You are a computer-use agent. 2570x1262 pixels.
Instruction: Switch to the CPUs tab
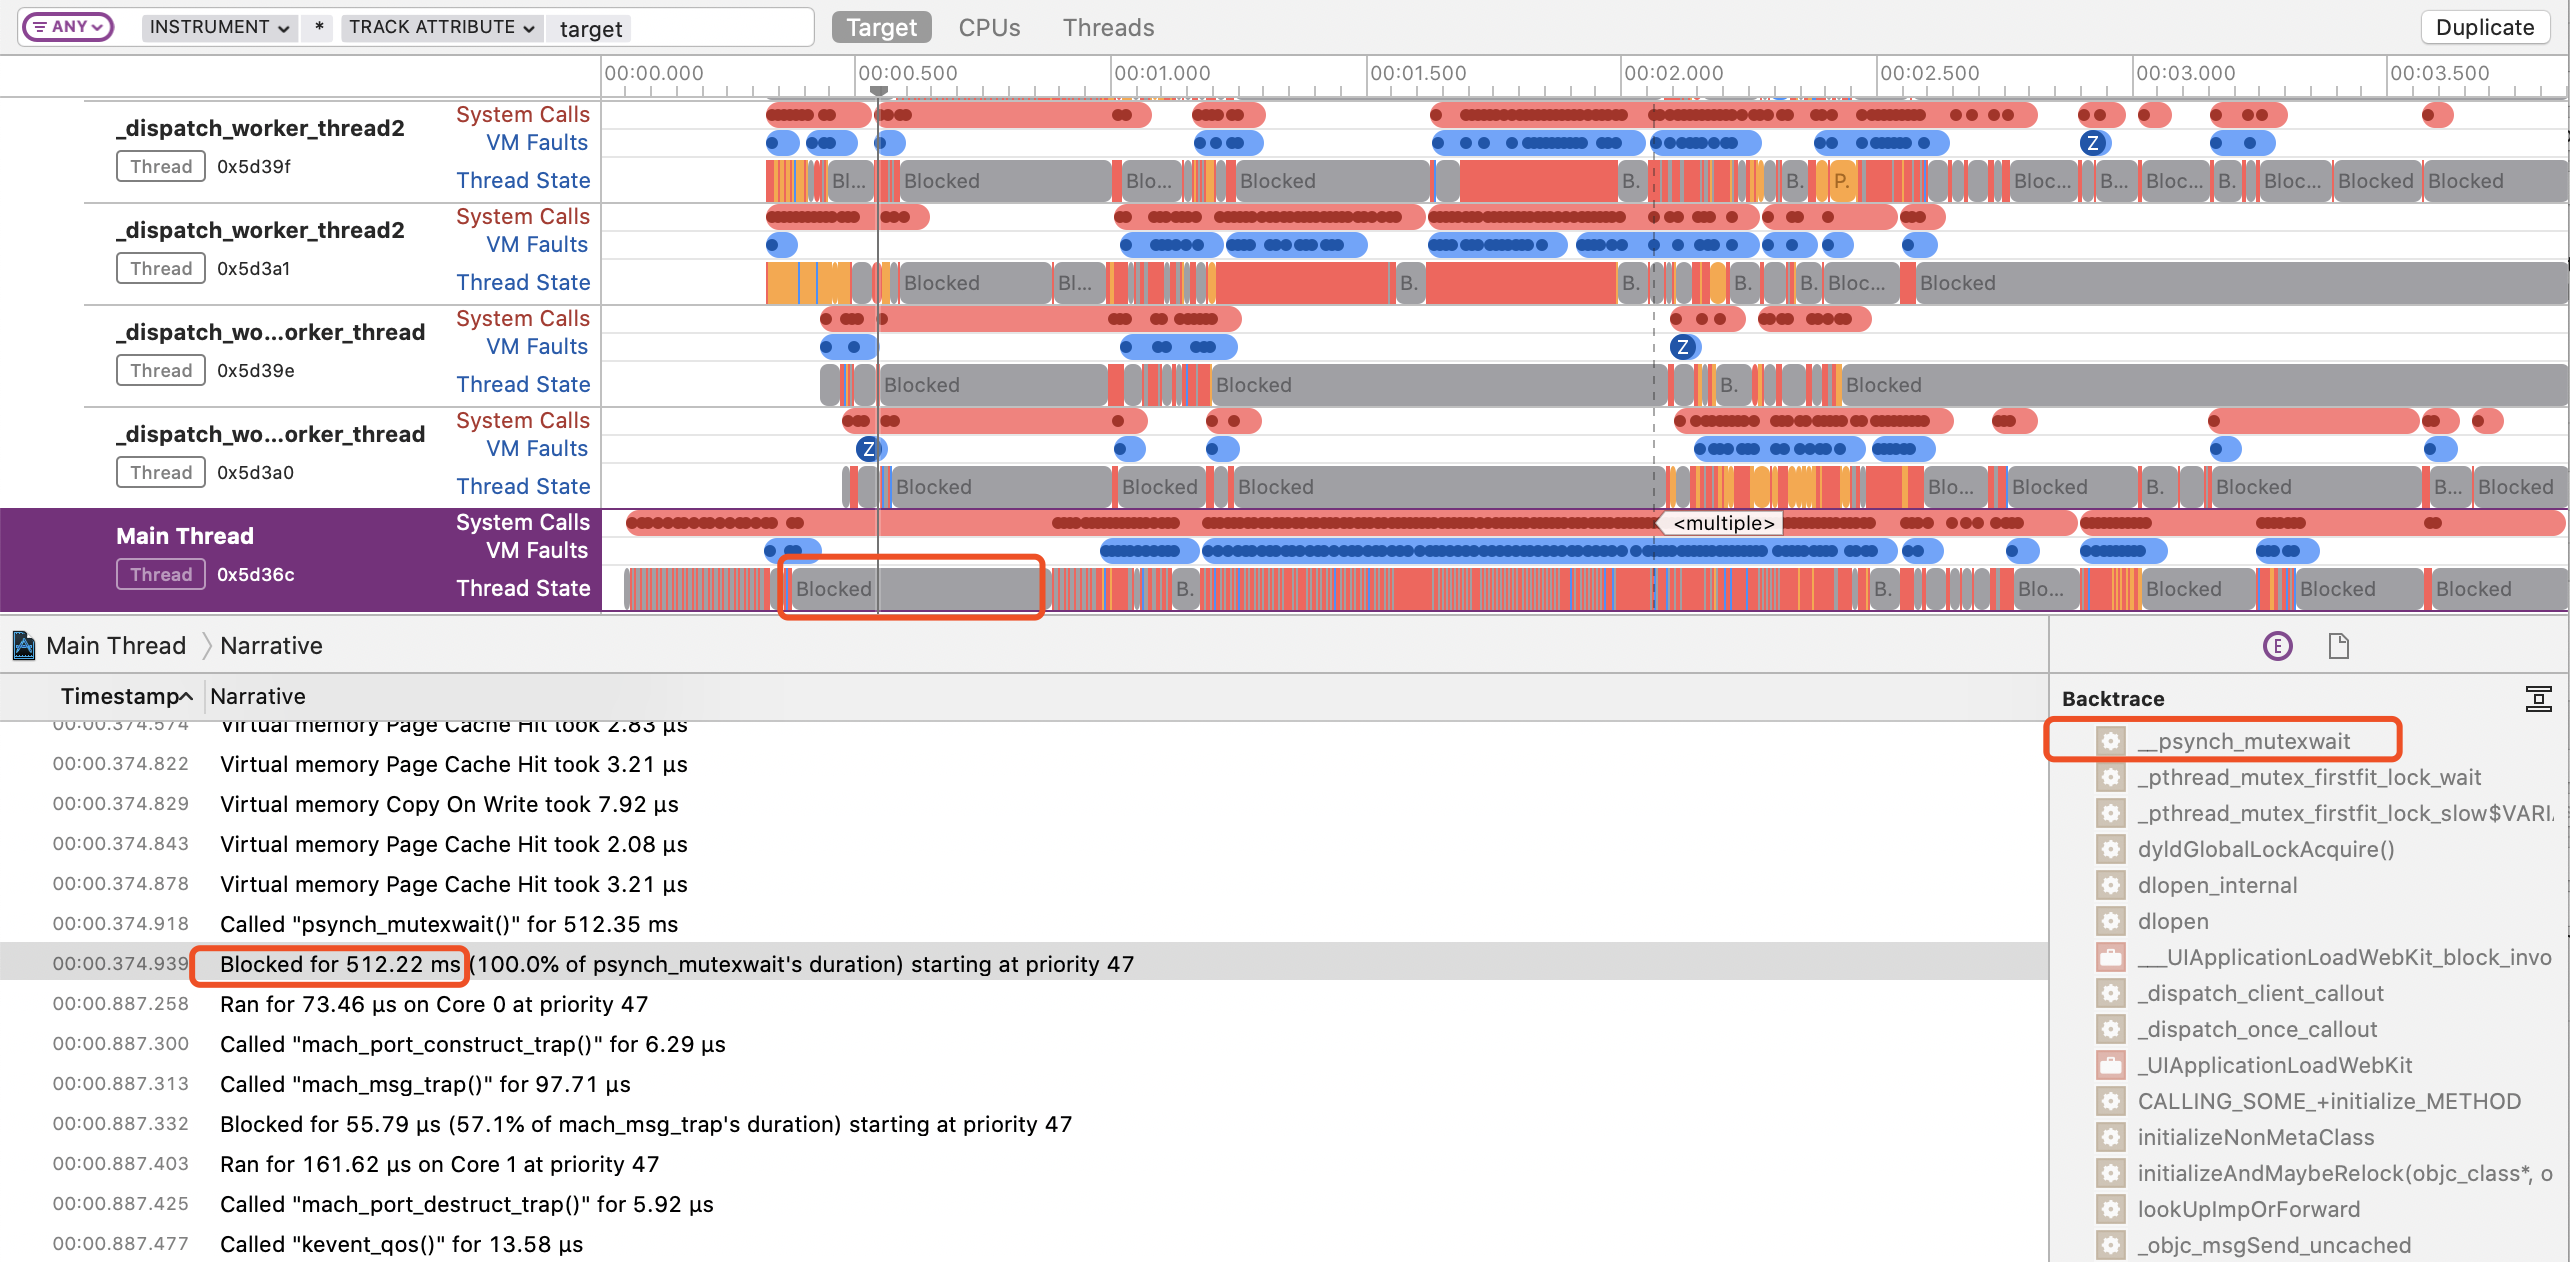[988, 28]
